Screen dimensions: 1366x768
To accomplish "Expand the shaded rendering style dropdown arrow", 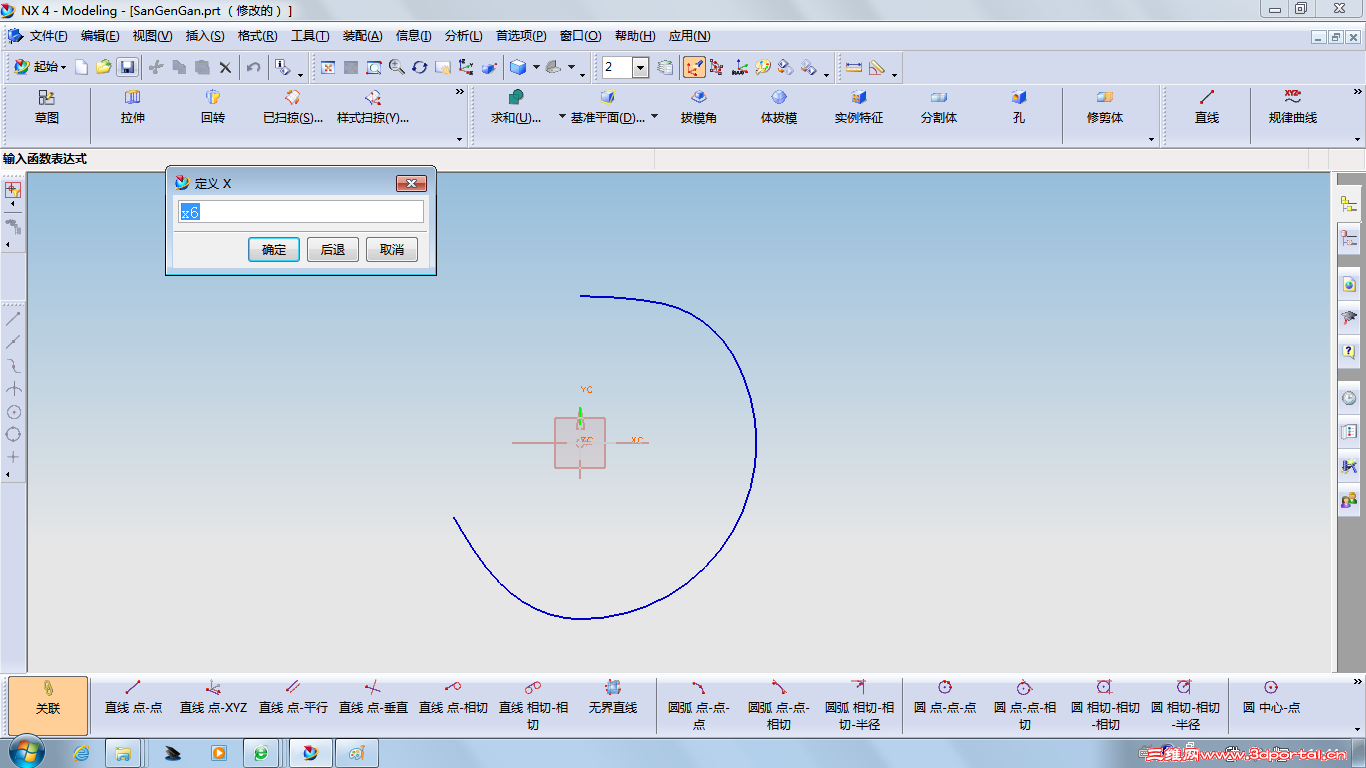I will tap(536, 67).
